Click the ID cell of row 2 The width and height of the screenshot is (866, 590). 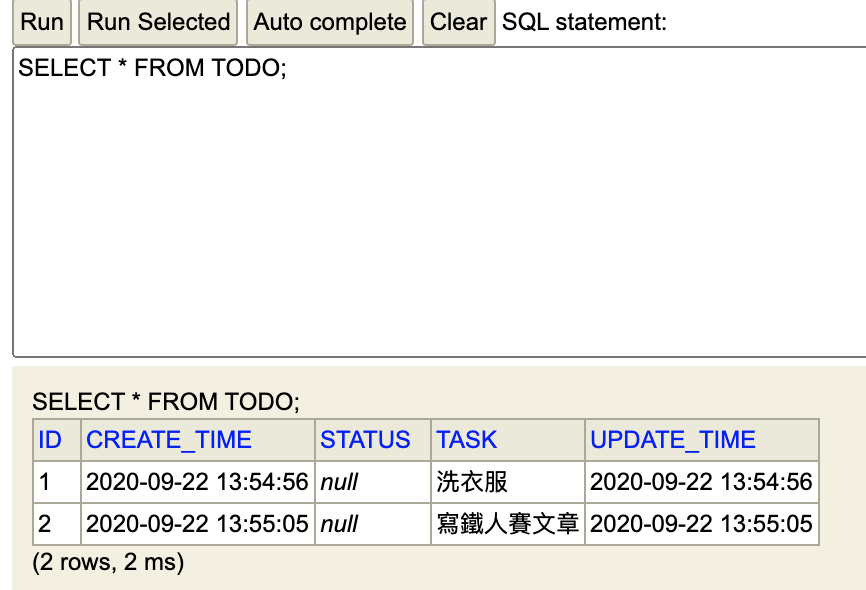pyautogui.click(x=57, y=524)
